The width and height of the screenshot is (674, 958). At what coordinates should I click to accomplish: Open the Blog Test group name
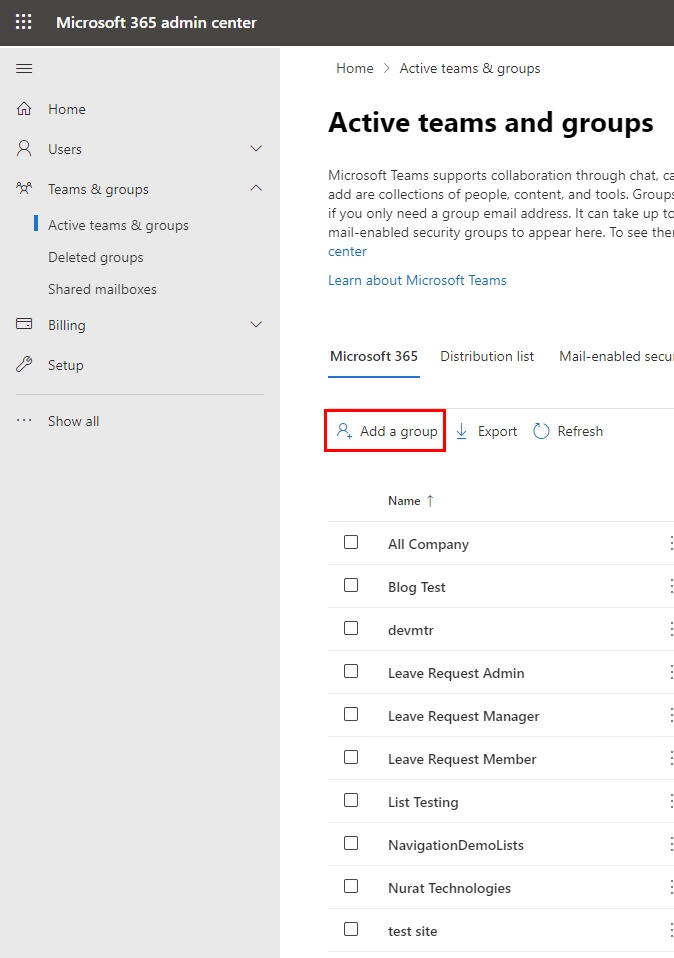(417, 587)
